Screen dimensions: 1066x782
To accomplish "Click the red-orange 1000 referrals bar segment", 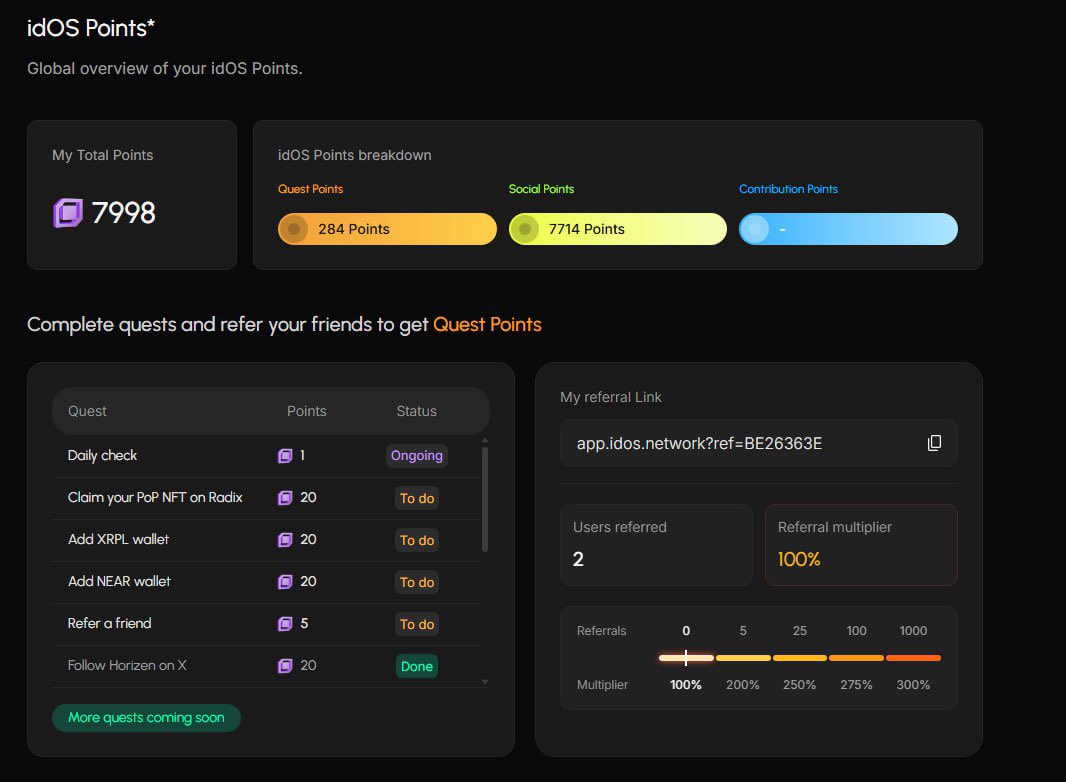I will click(x=913, y=658).
